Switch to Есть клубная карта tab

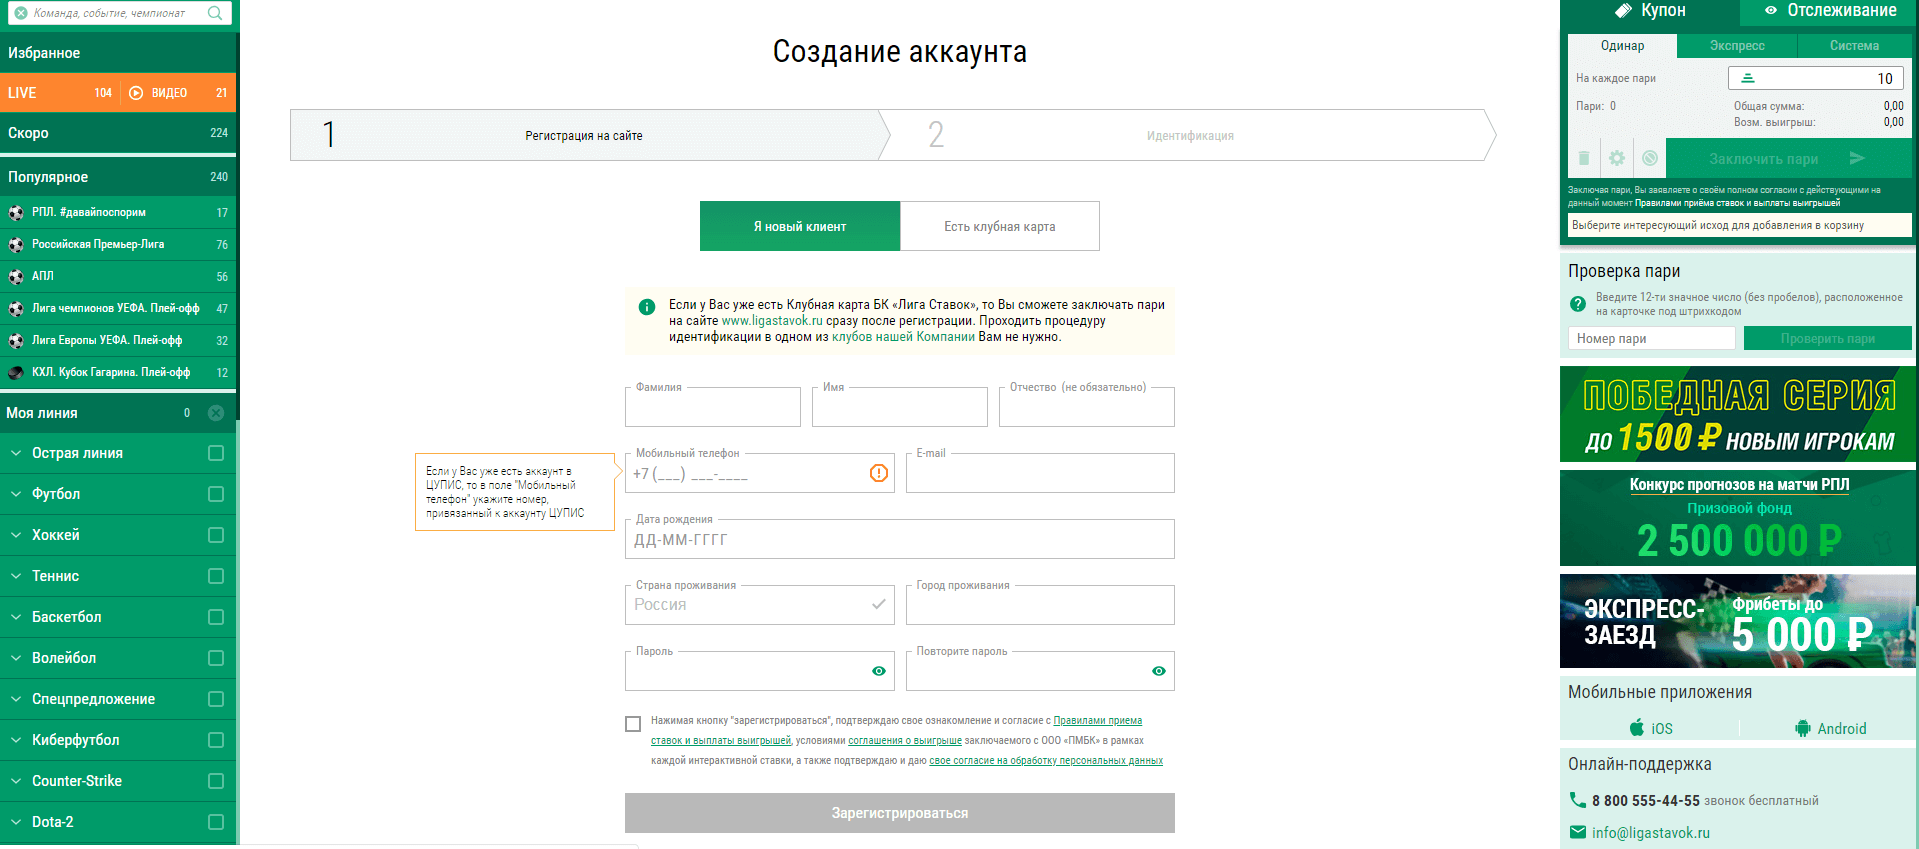1000,226
